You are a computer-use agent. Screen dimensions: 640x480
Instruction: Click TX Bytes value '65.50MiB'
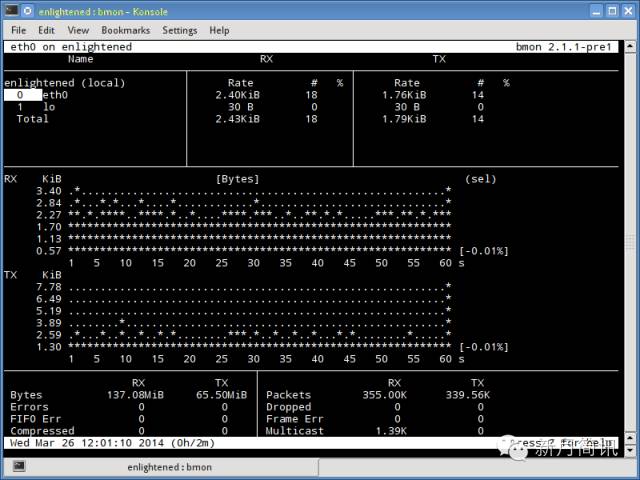pyautogui.click(x=221, y=395)
